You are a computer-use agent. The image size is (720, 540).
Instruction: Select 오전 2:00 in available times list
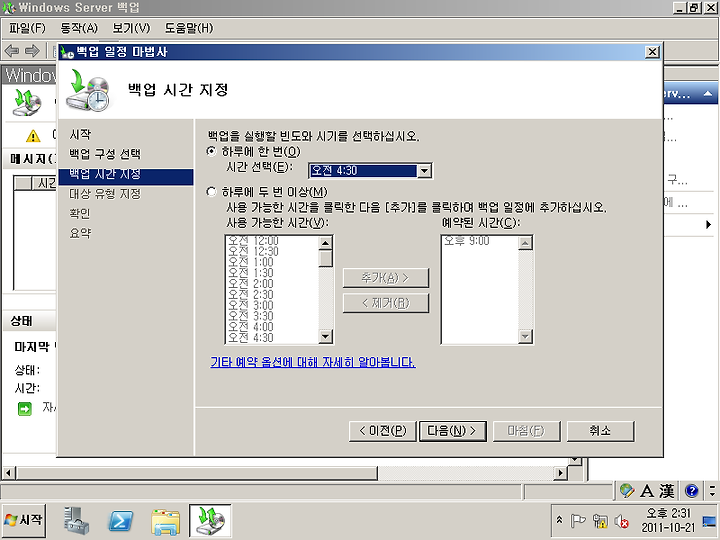point(251,284)
